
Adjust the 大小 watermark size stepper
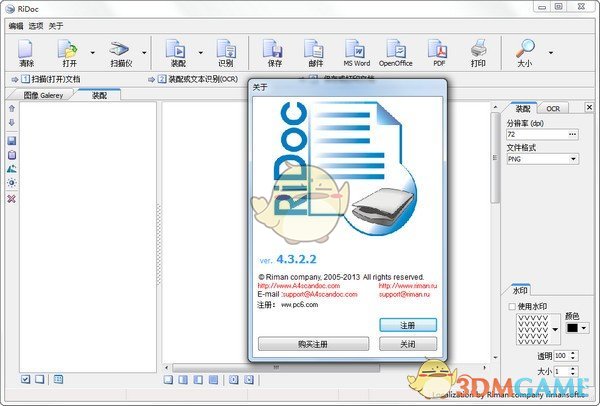(x=573, y=371)
